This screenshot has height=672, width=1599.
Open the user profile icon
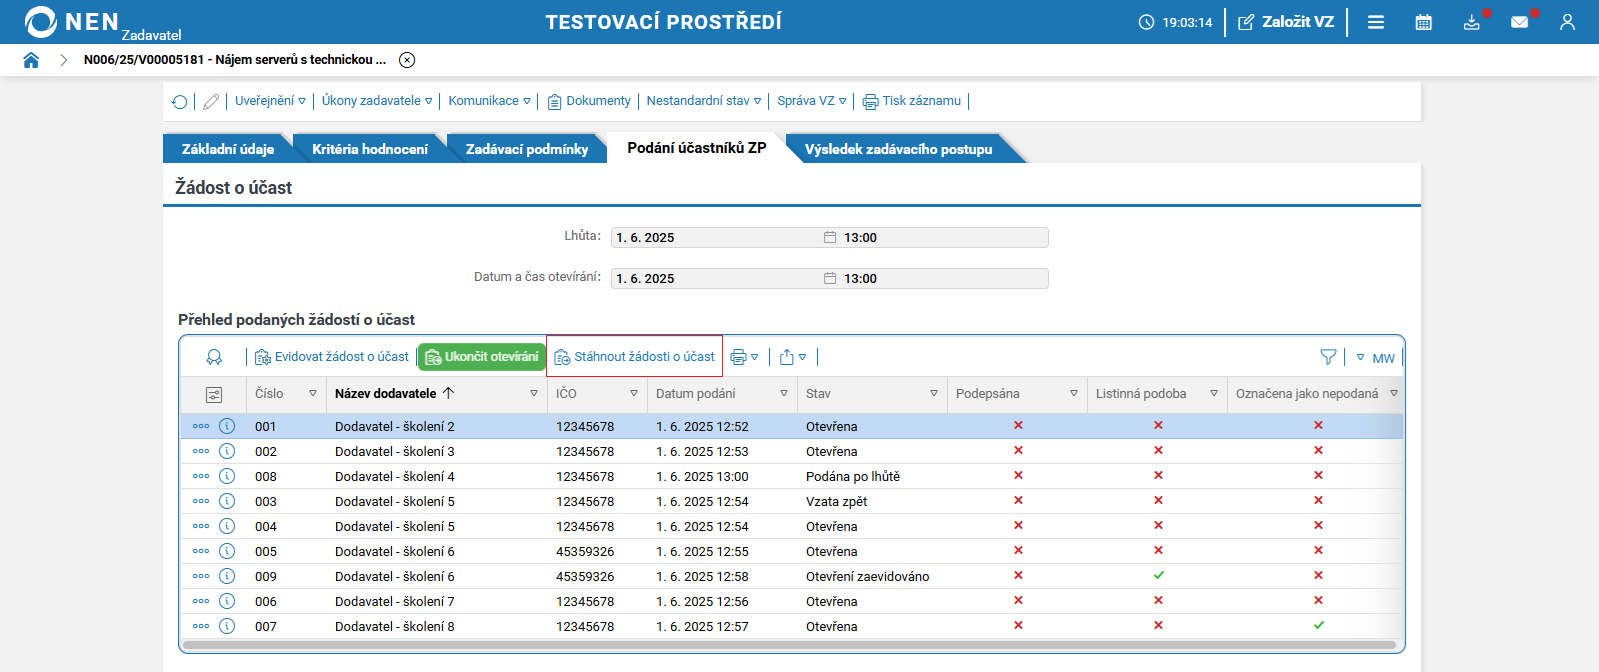coord(1567,22)
